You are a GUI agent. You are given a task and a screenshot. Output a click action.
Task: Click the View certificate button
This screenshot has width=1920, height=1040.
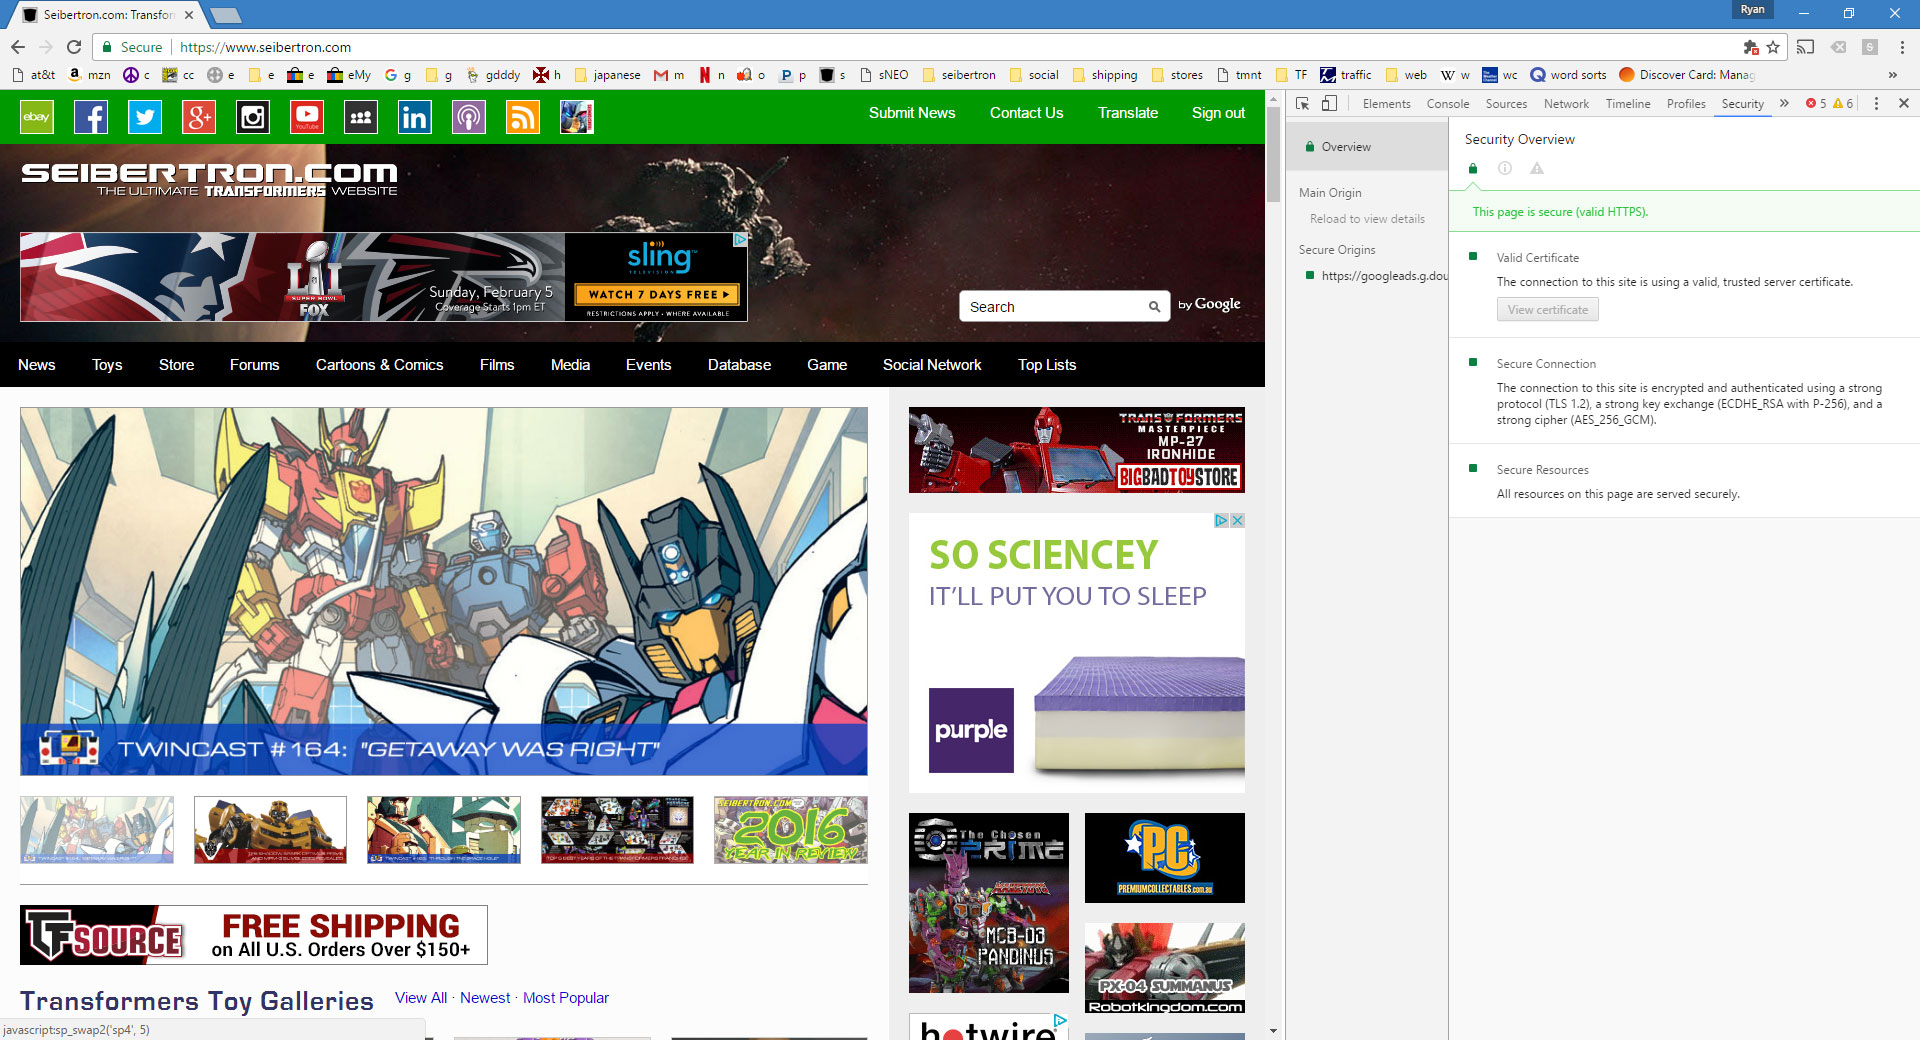click(1547, 310)
